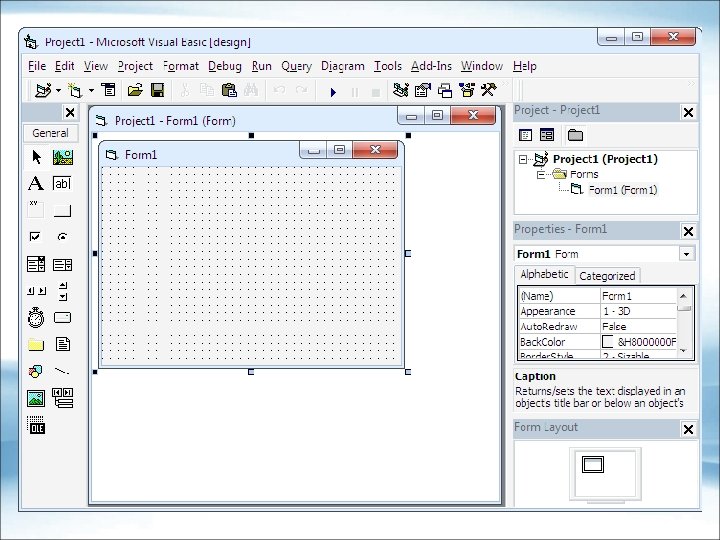The image size is (720, 540).
Task: Select the CommandButton control tool
Action: point(63,210)
